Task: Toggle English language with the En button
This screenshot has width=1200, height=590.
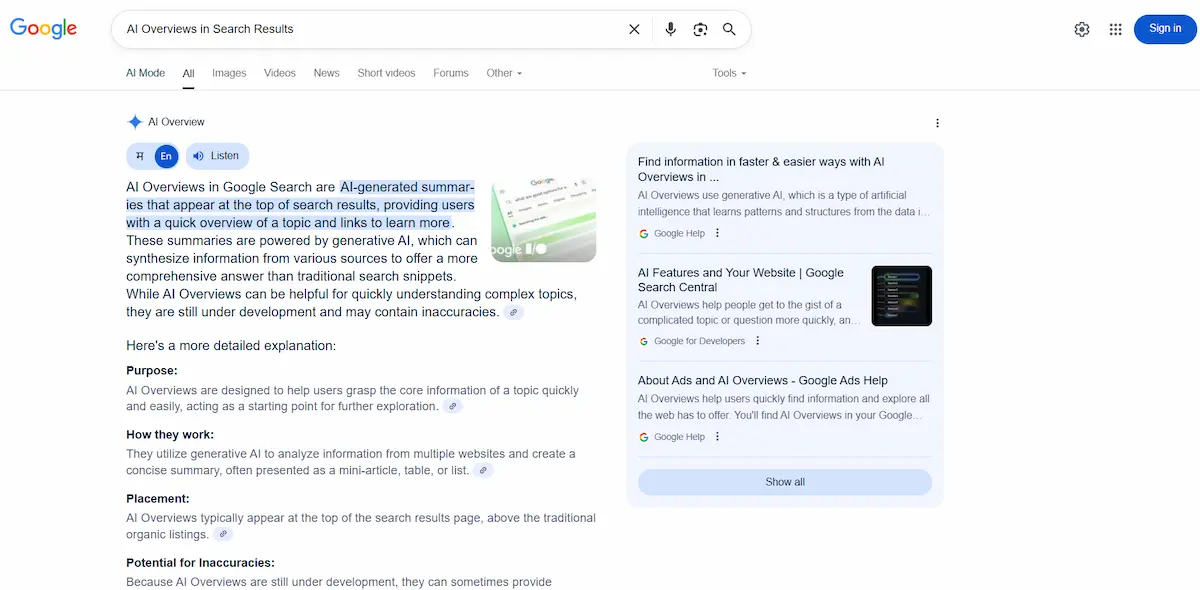Action: click(166, 156)
